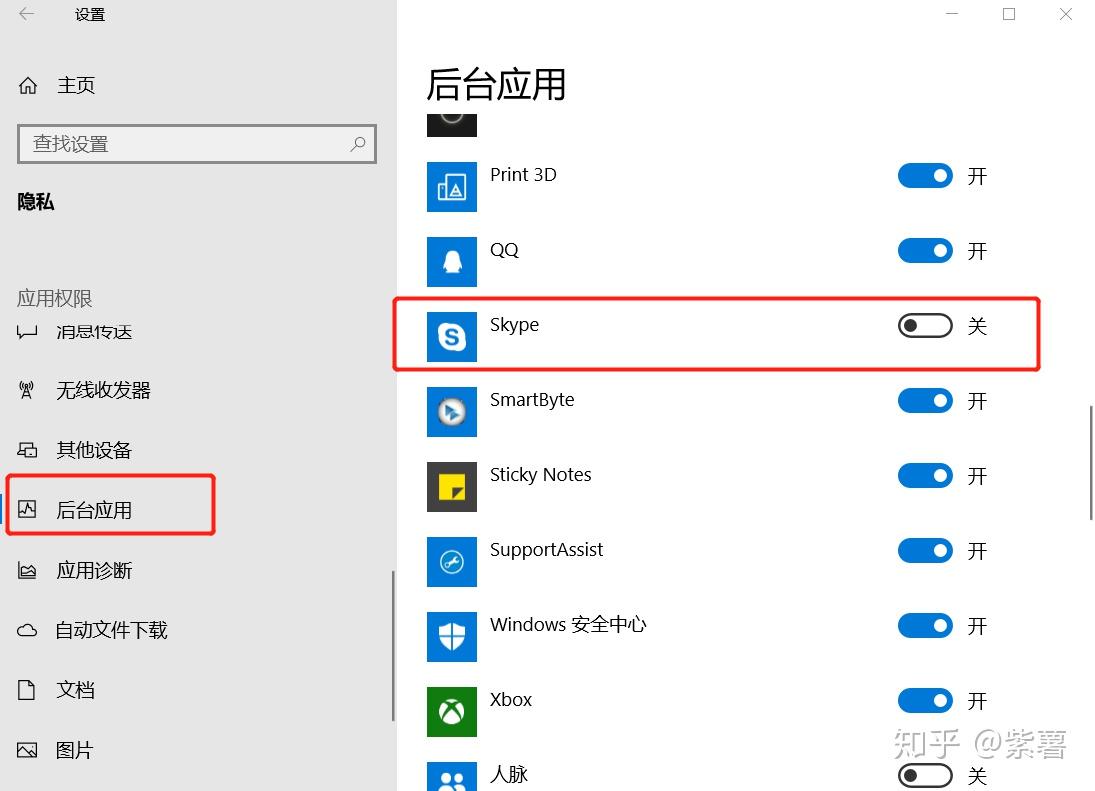Click the Skype app name

(x=514, y=325)
